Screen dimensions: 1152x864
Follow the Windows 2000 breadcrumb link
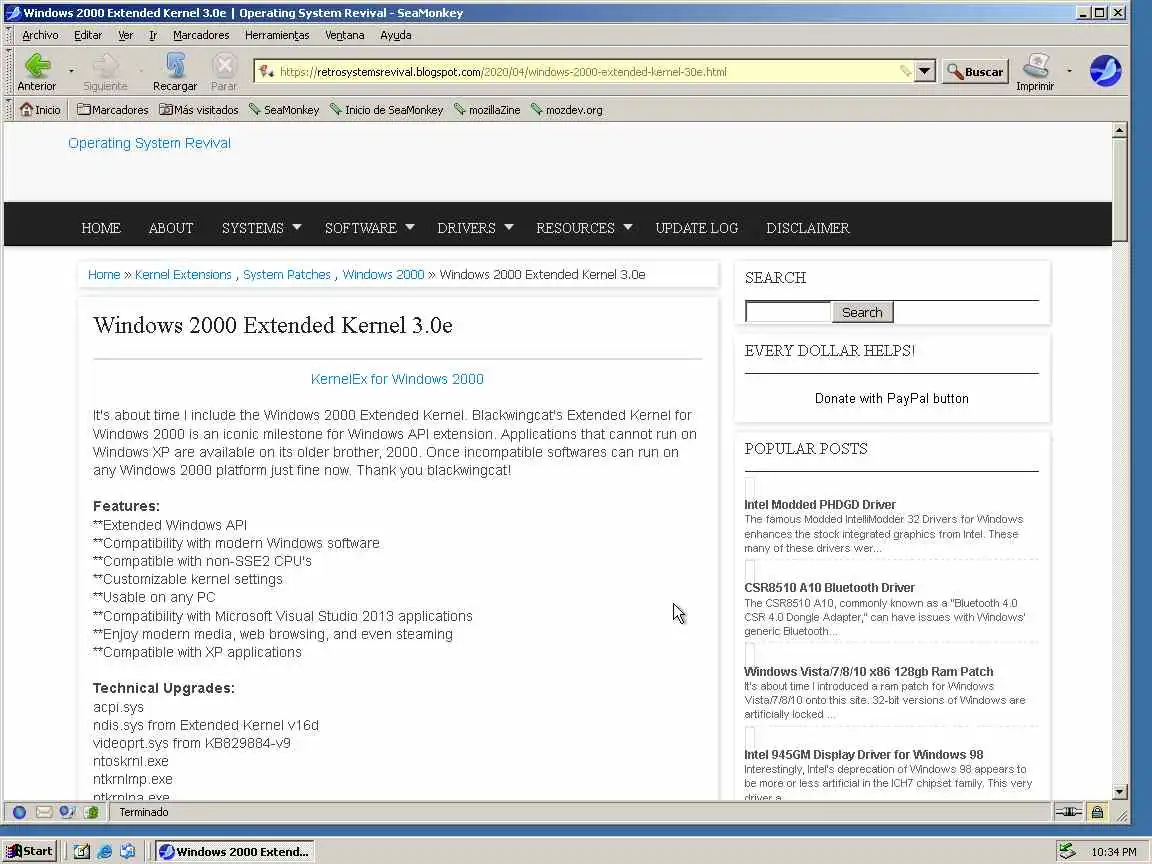point(383,275)
